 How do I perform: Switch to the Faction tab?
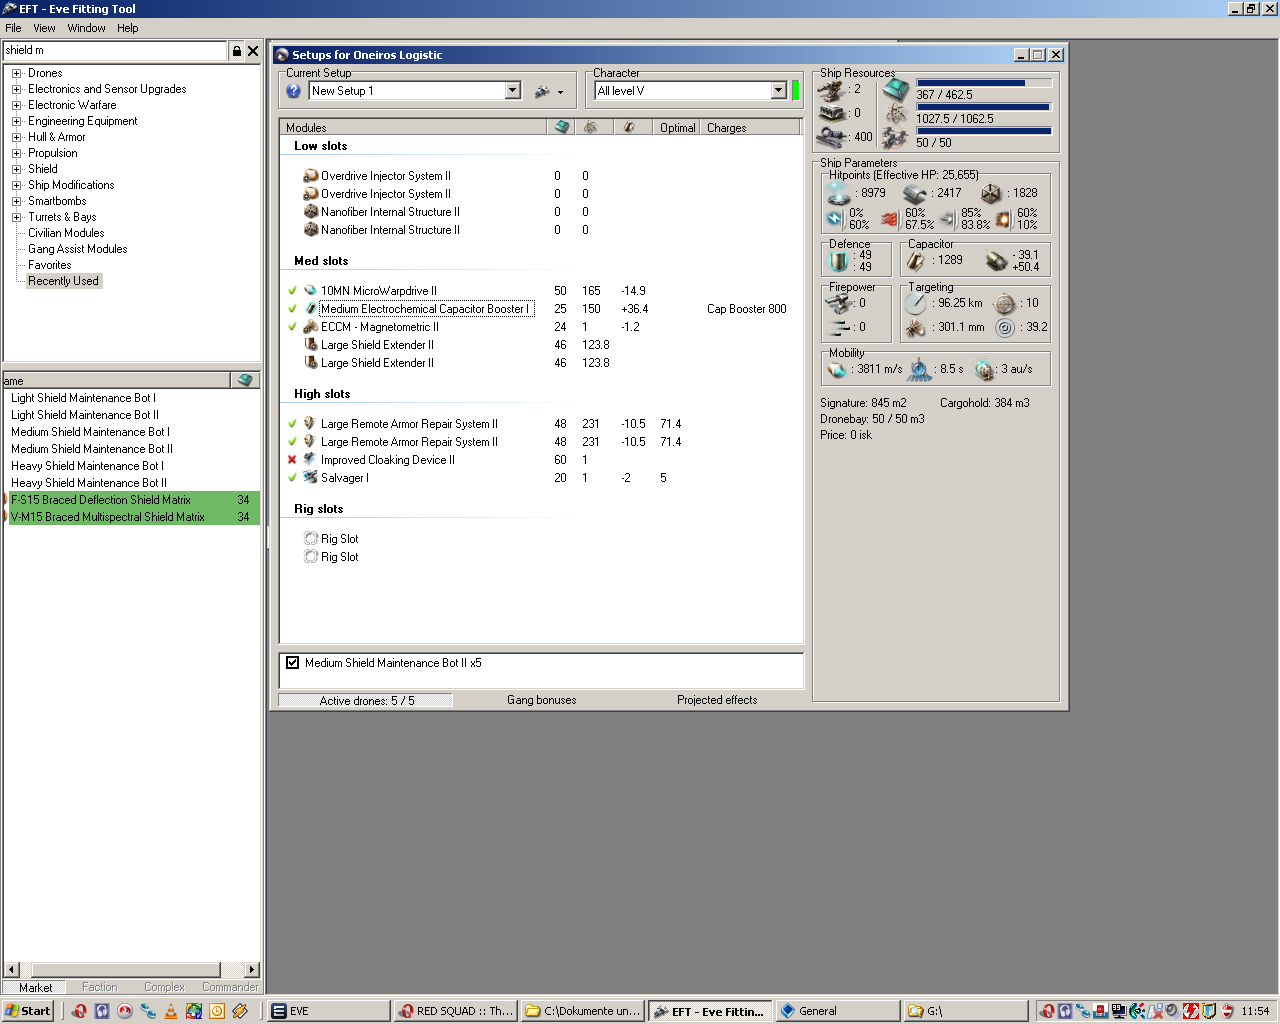point(100,987)
